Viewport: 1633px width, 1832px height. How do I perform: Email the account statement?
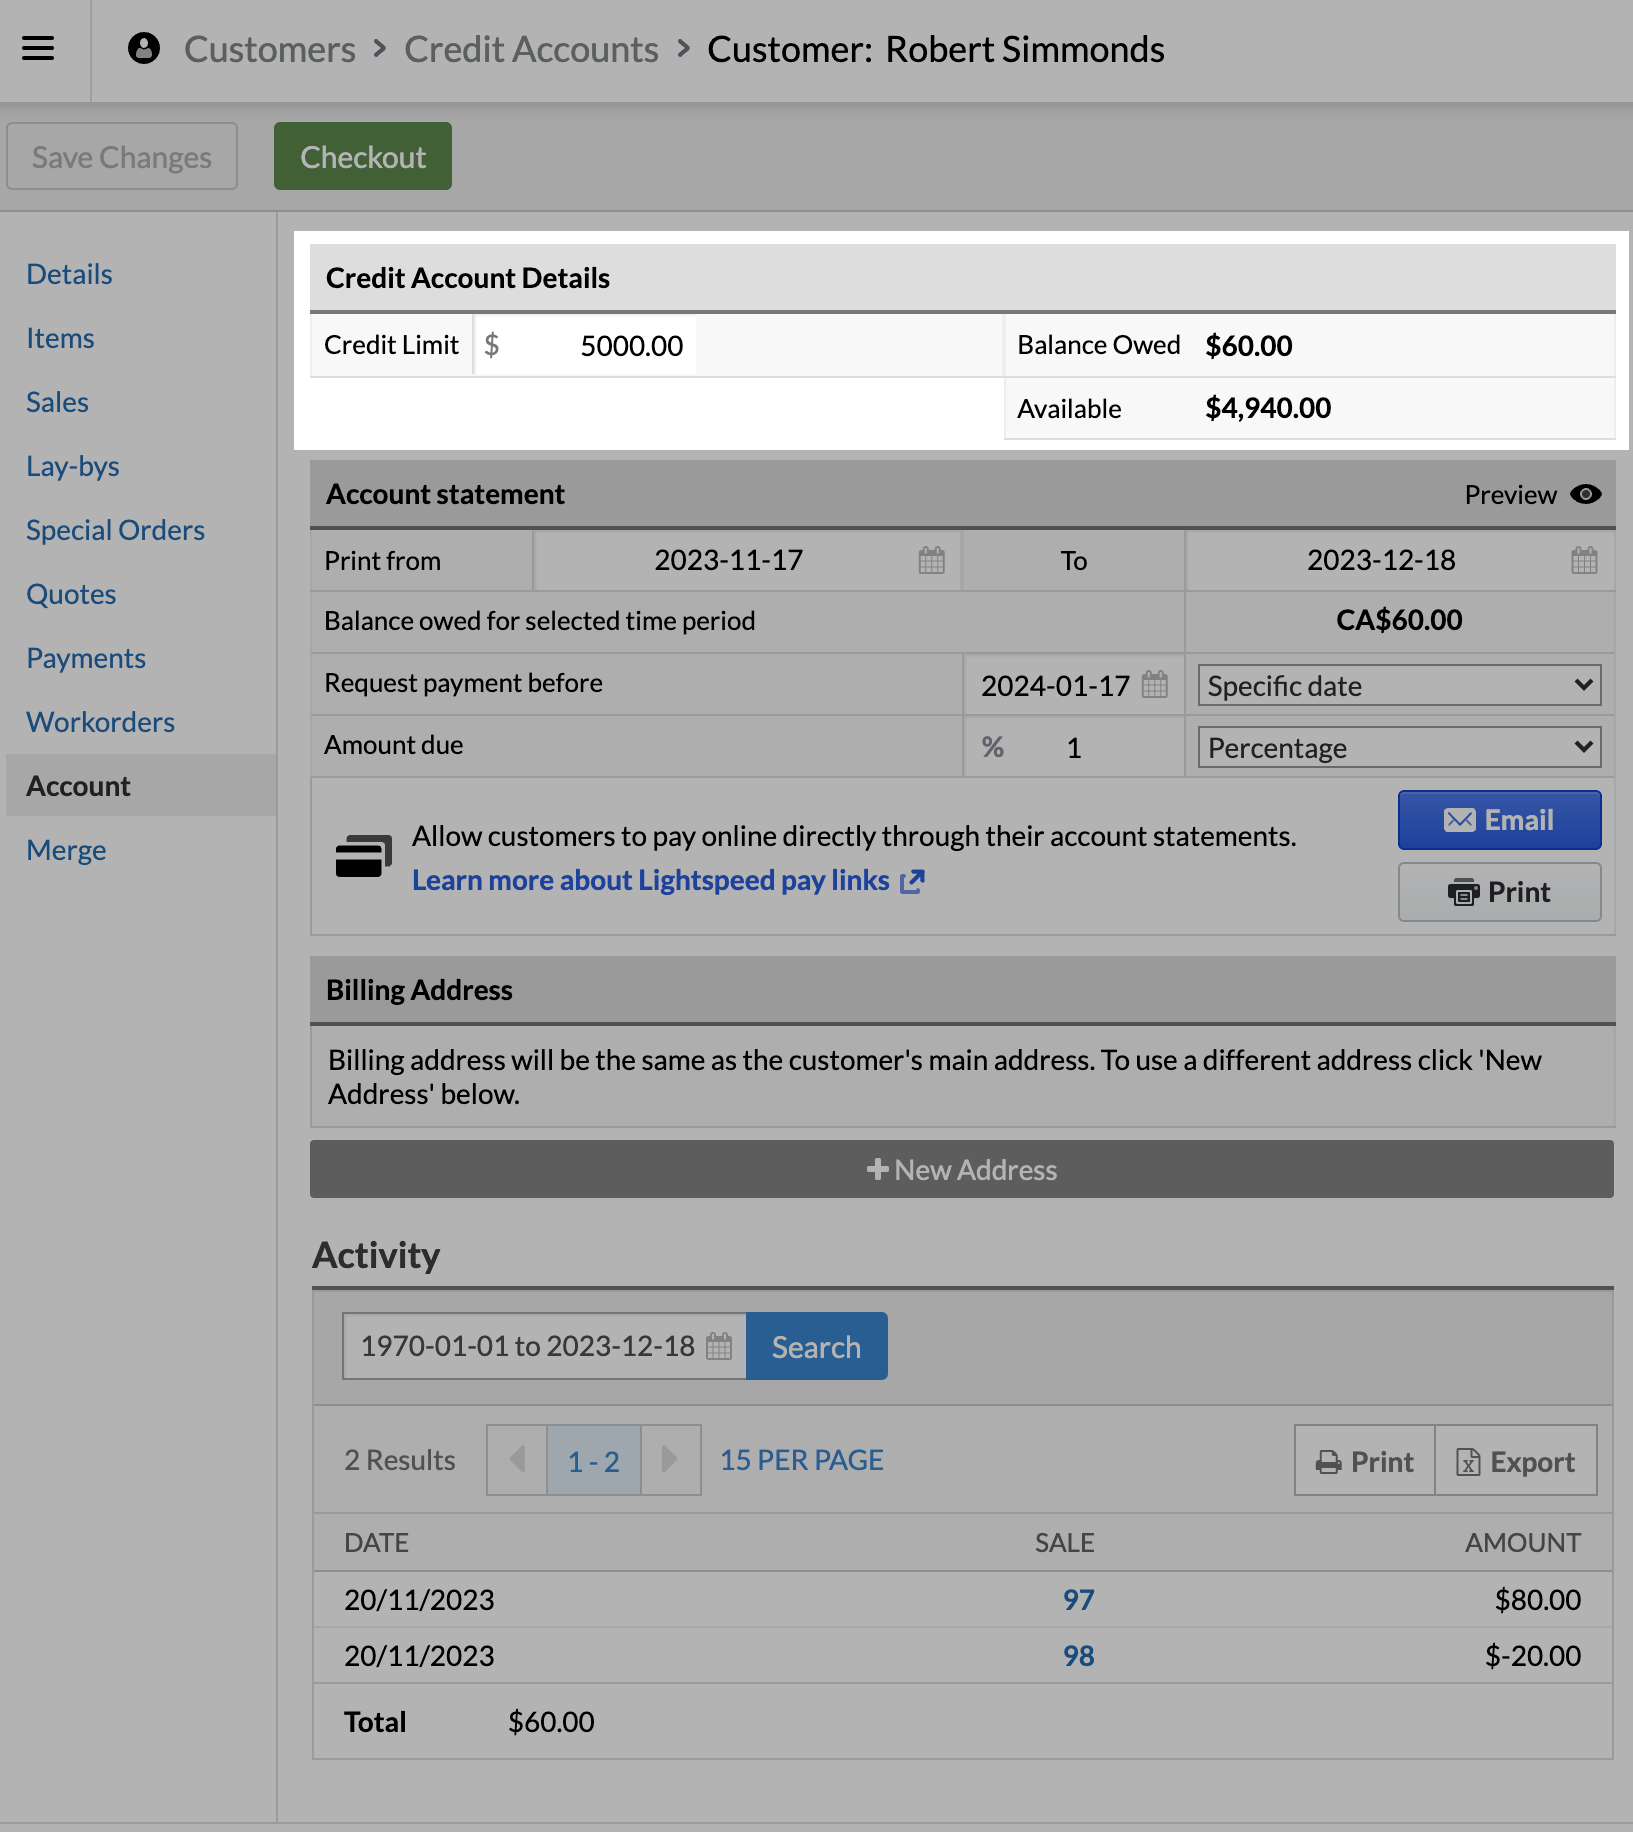click(1498, 820)
